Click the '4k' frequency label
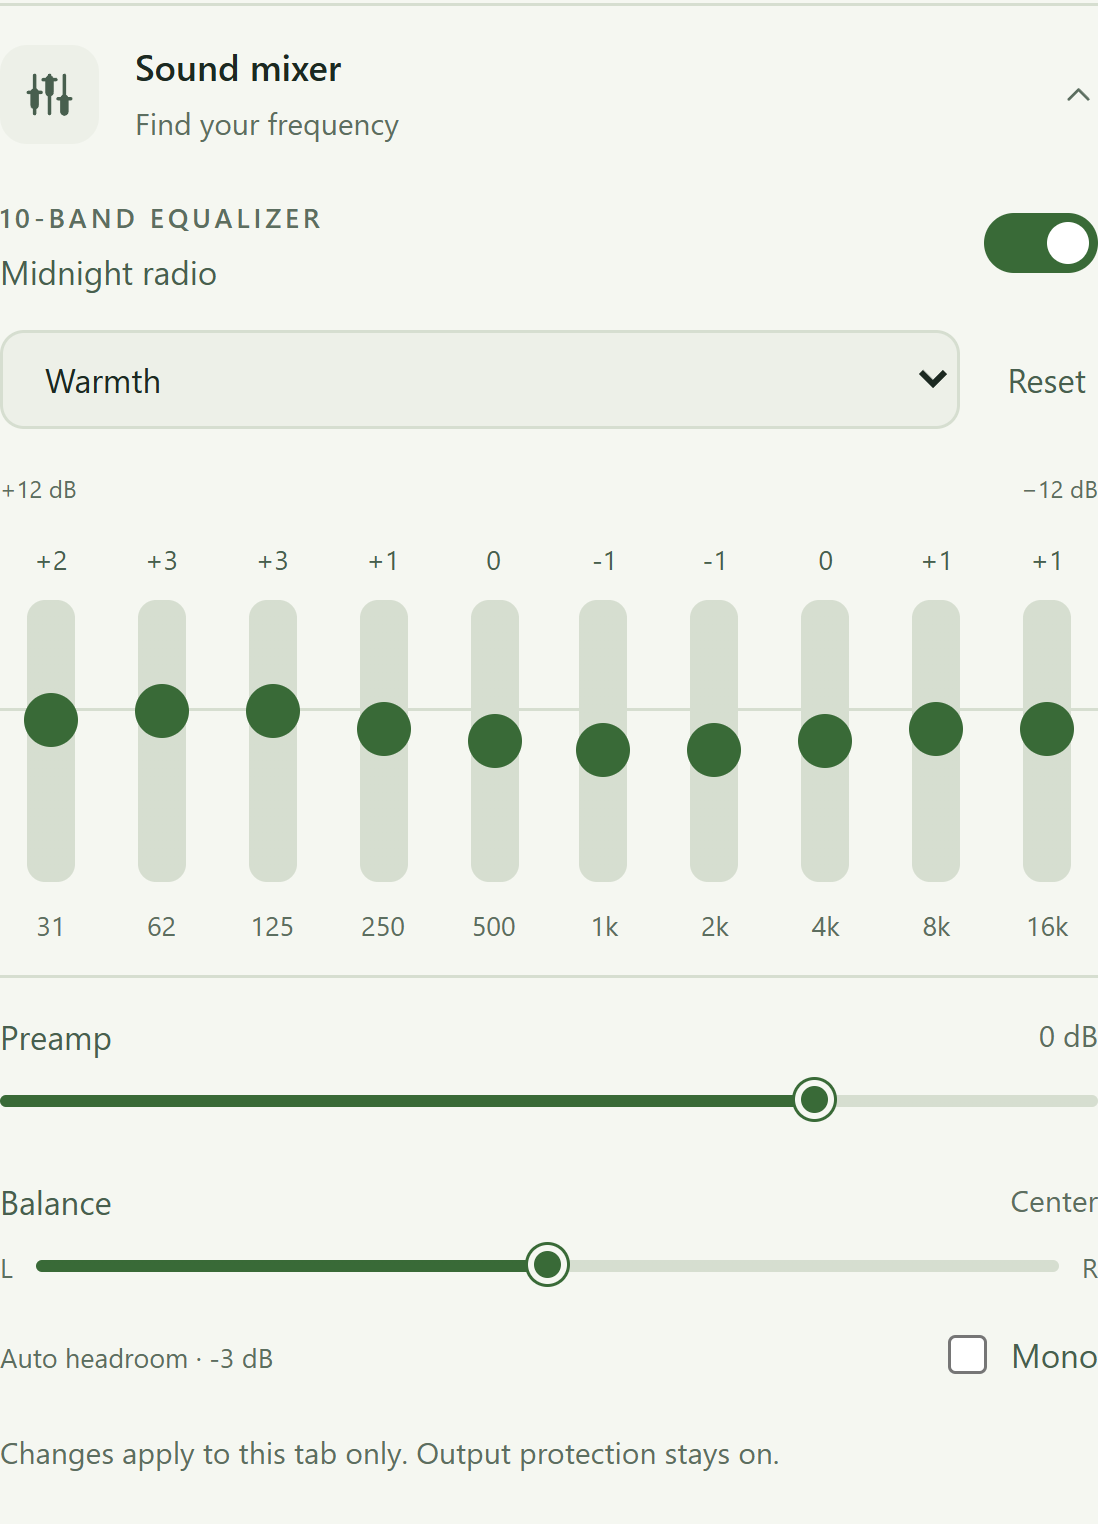The height and width of the screenshot is (1524, 1098). (x=825, y=927)
